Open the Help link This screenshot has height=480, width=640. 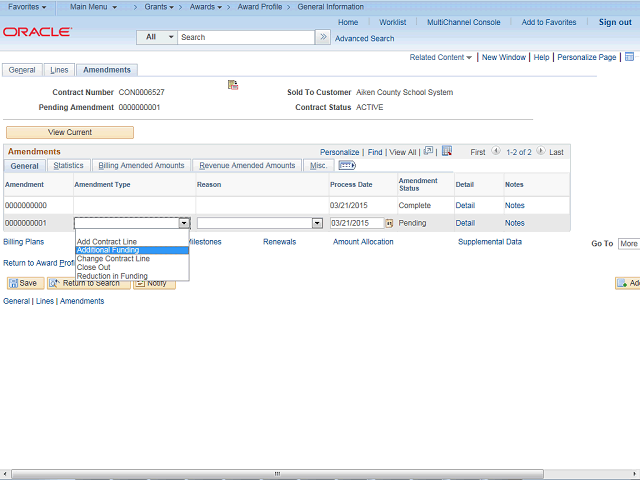pyautogui.click(x=541, y=58)
